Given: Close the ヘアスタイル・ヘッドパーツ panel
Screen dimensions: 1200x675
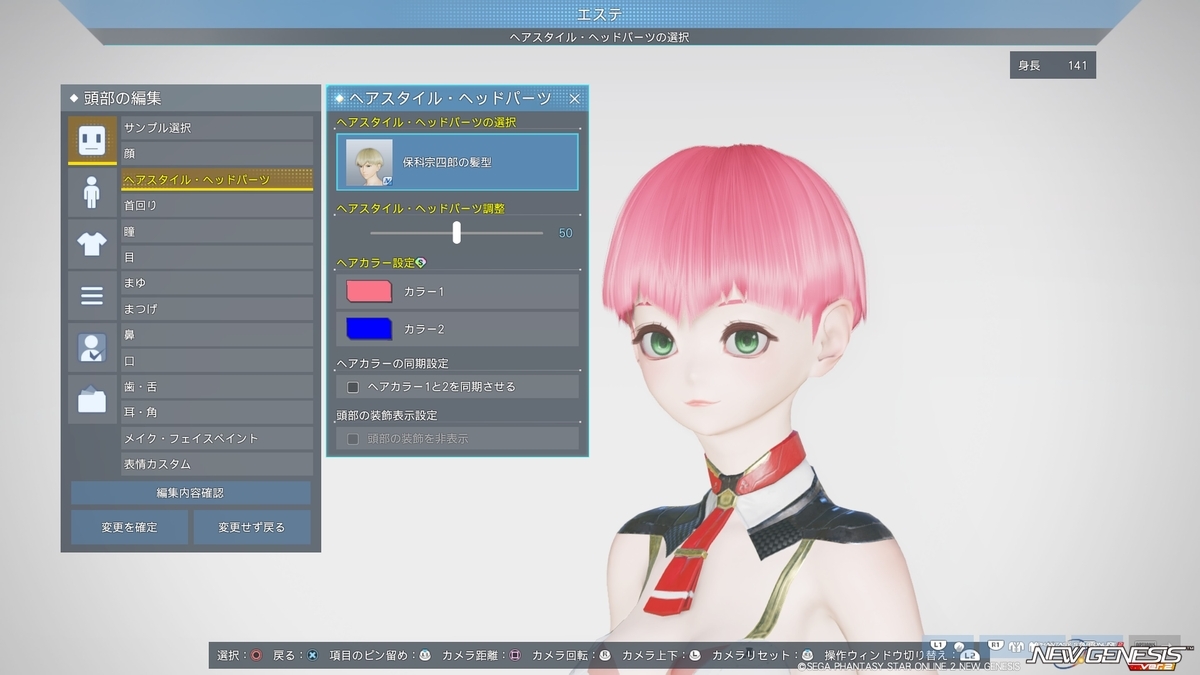Looking at the screenshot, I should 575,98.
